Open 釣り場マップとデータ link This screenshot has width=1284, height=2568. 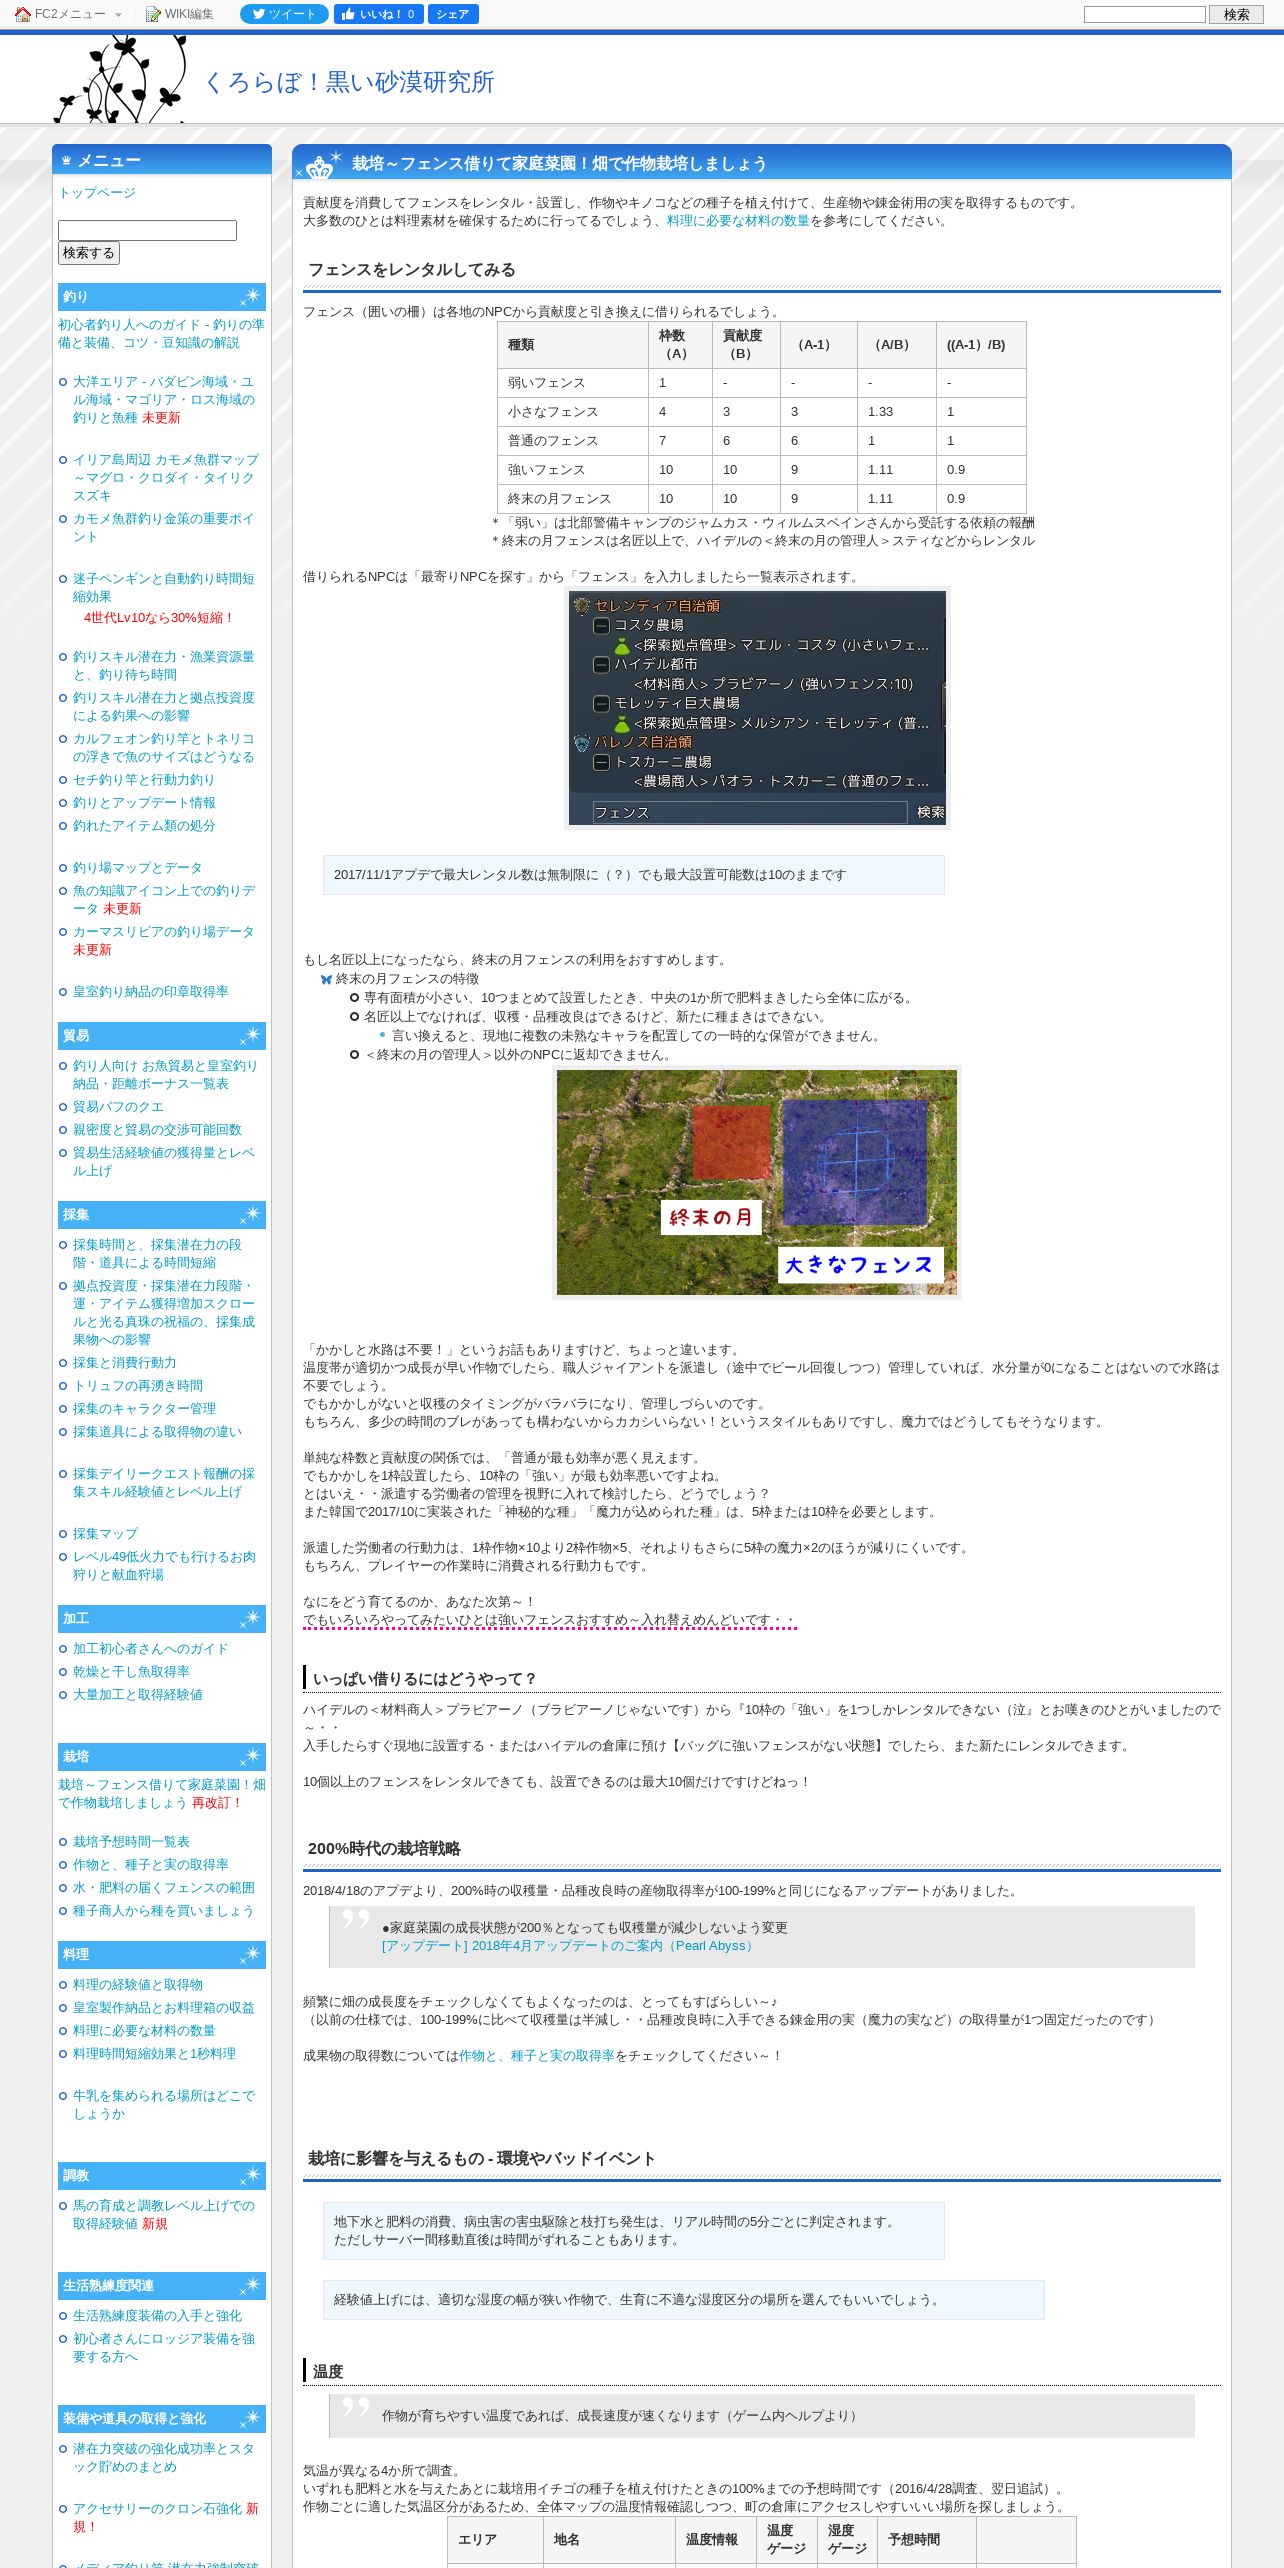[137, 868]
